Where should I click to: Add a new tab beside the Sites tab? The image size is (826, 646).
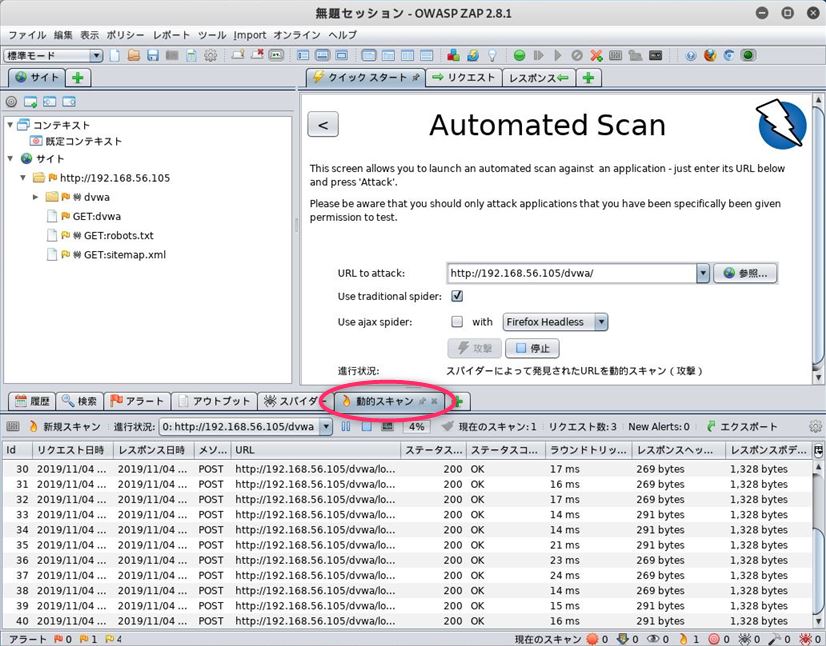tap(78, 78)
